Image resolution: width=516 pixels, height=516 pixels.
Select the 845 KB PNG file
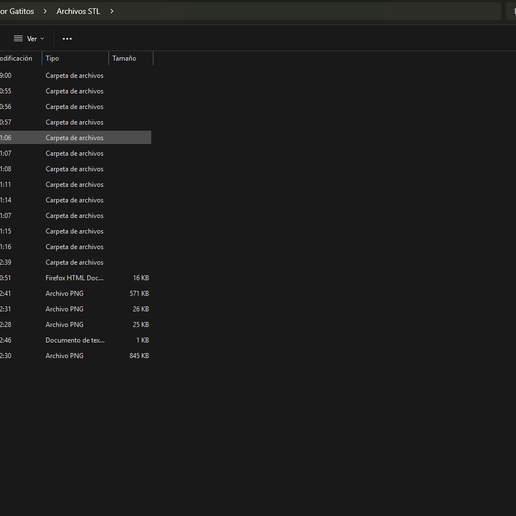[75, 356]
